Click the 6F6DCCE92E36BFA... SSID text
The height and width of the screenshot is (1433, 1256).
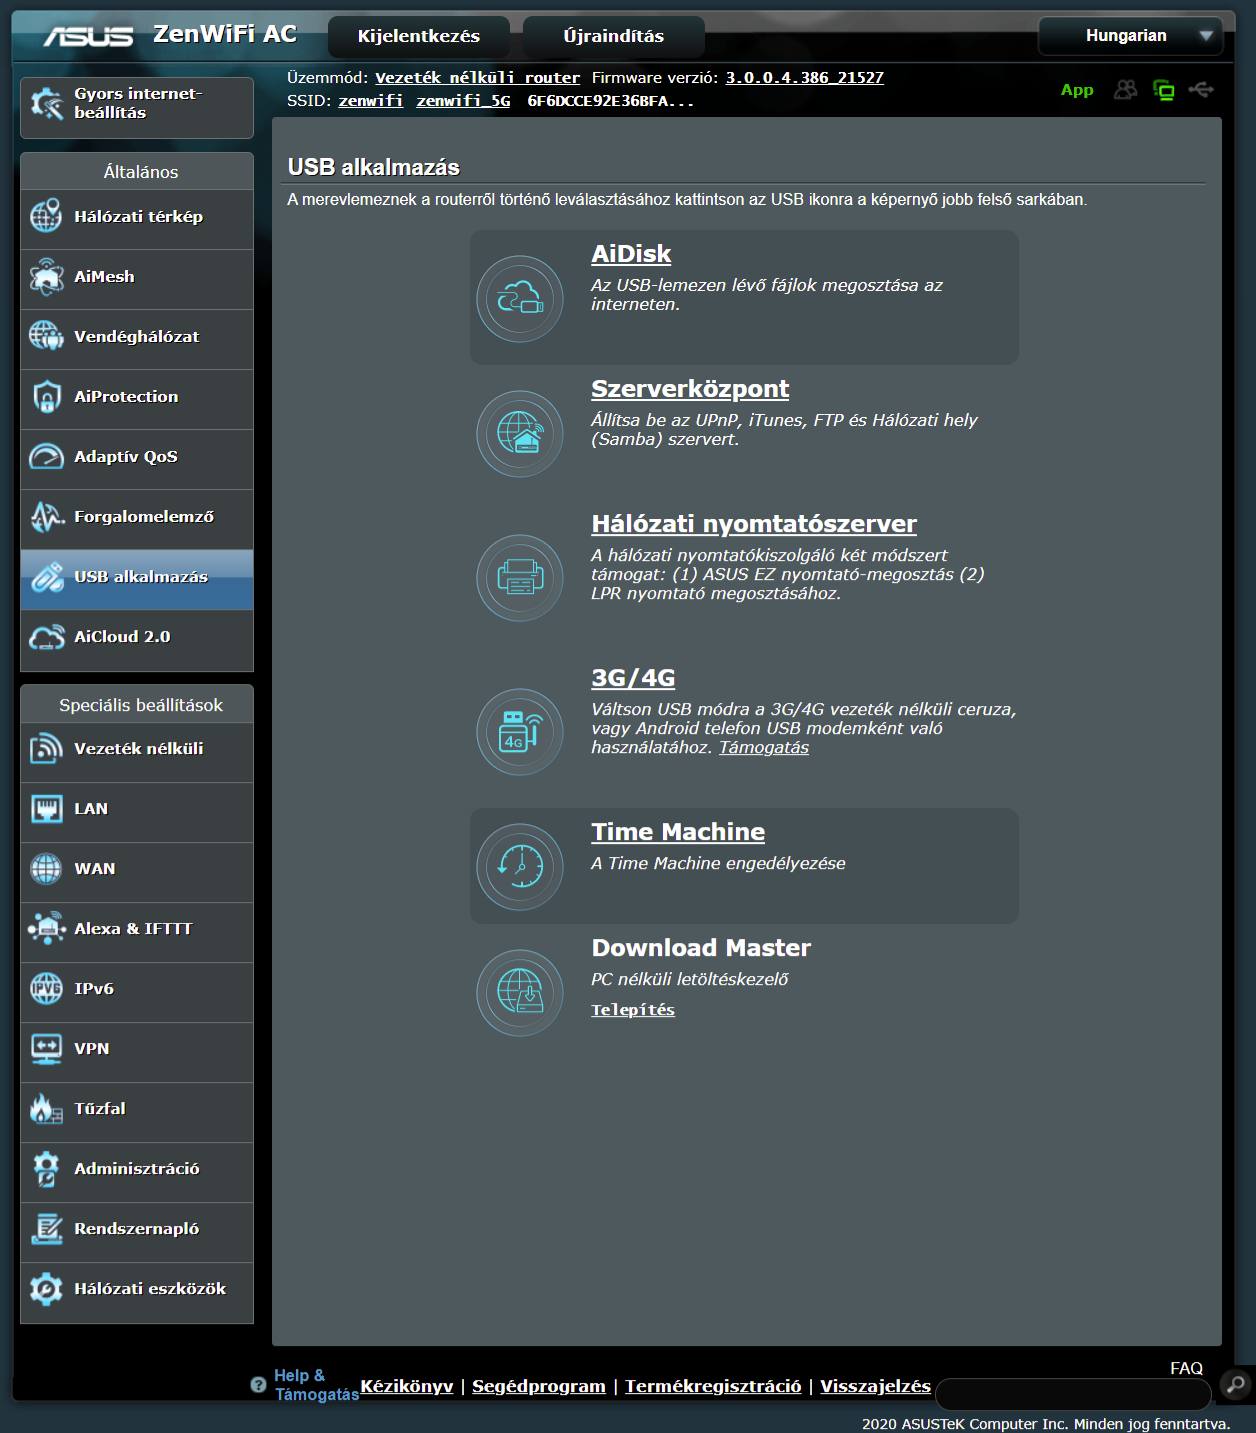tap(611, 101)
